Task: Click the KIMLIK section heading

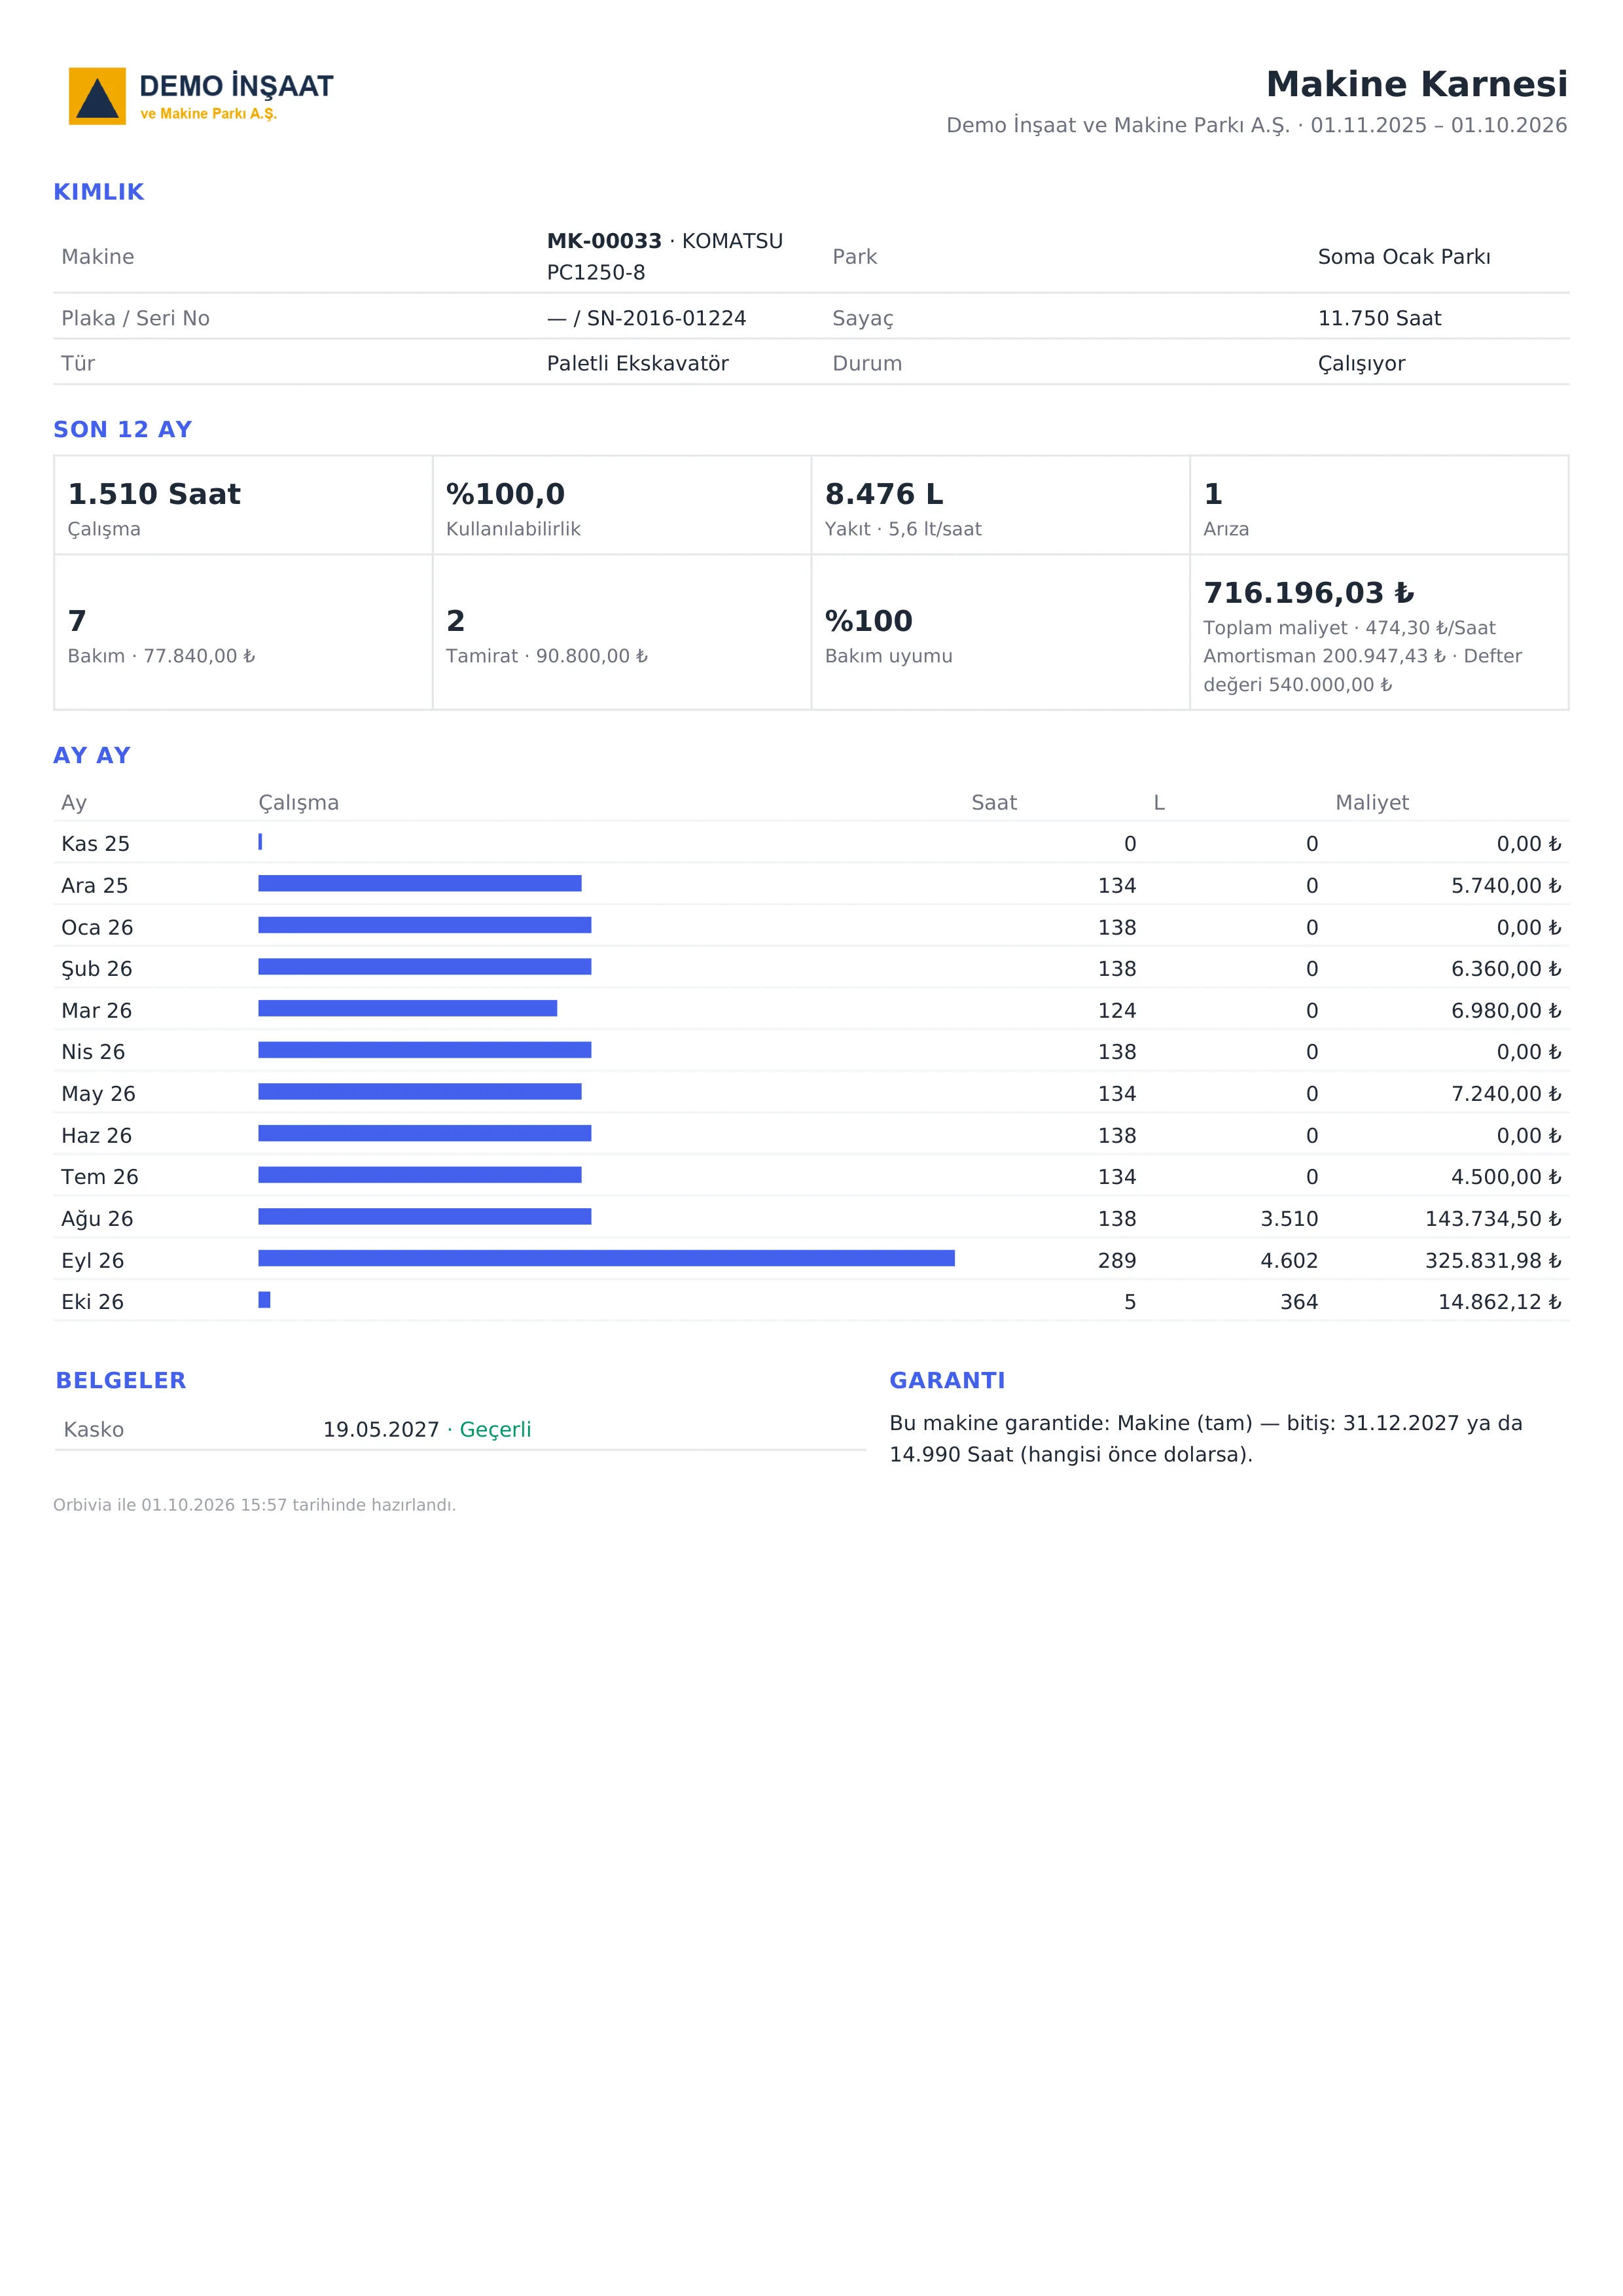Action: pyautogui.click(x=99, y=192)
